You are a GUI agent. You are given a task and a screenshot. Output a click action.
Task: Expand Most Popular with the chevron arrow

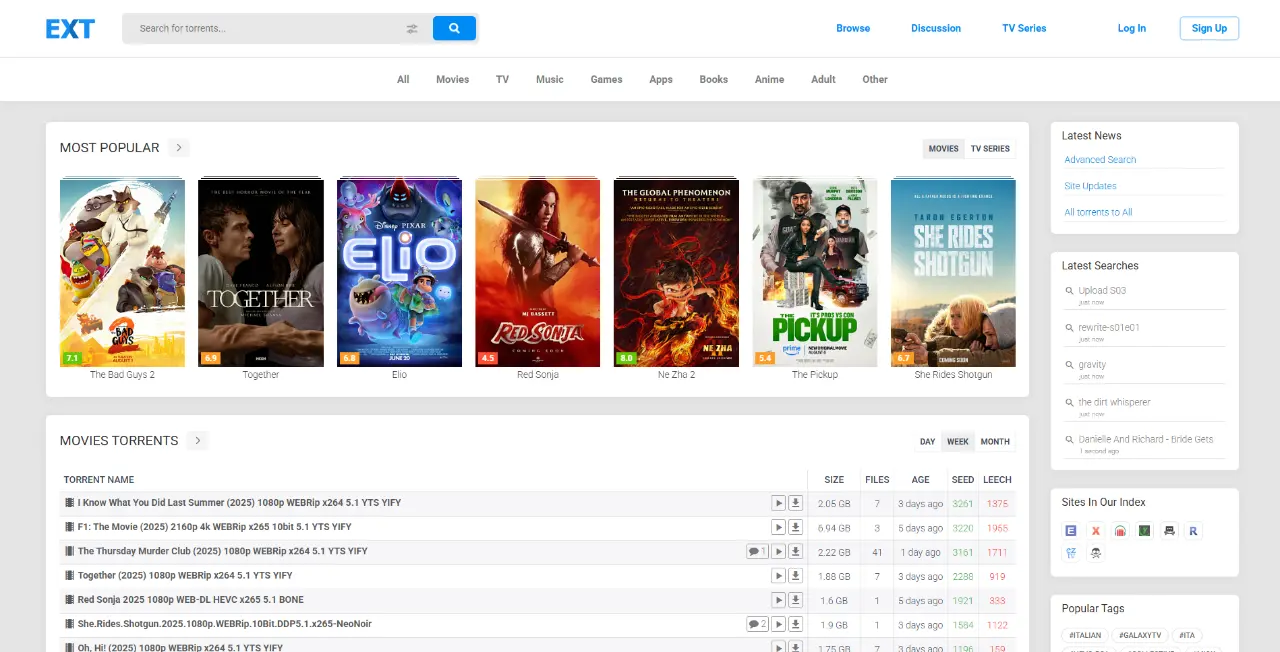[x=179, y=148]
